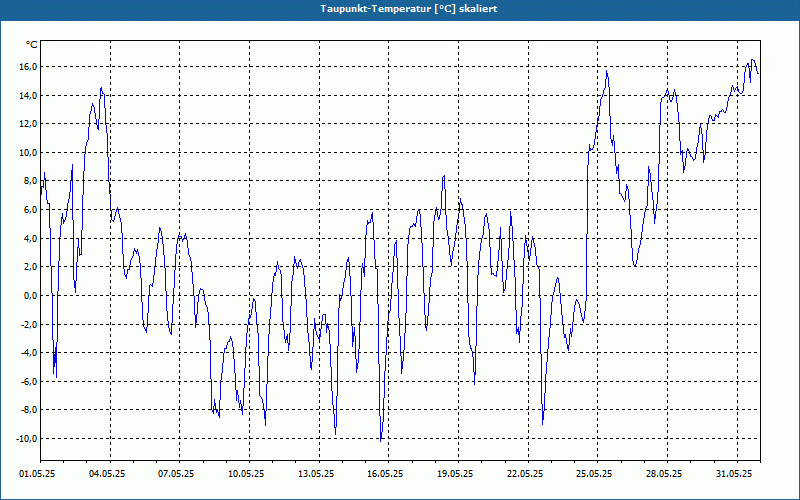
Task: Click the 28.05.25 date label
Action: 664,474
